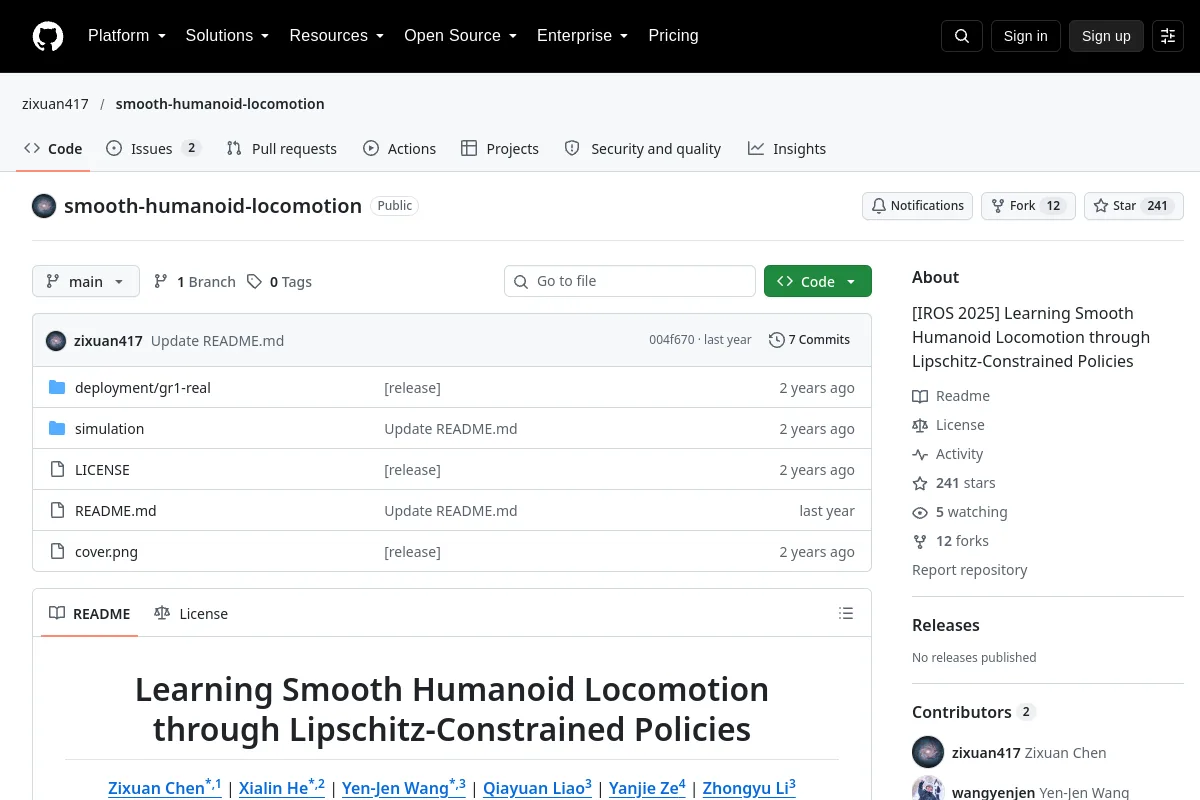Open the Readme link in About

[951, 396]
